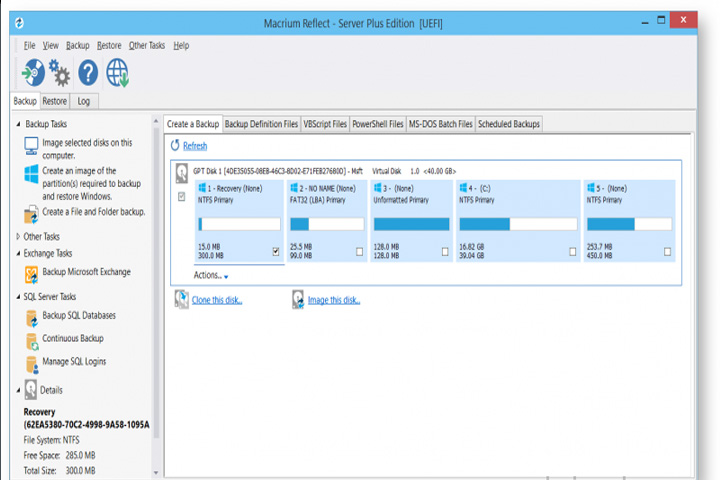
Task: Check the NO NAME FAT32 partition checkbox
Action: (x=360, y=251)
